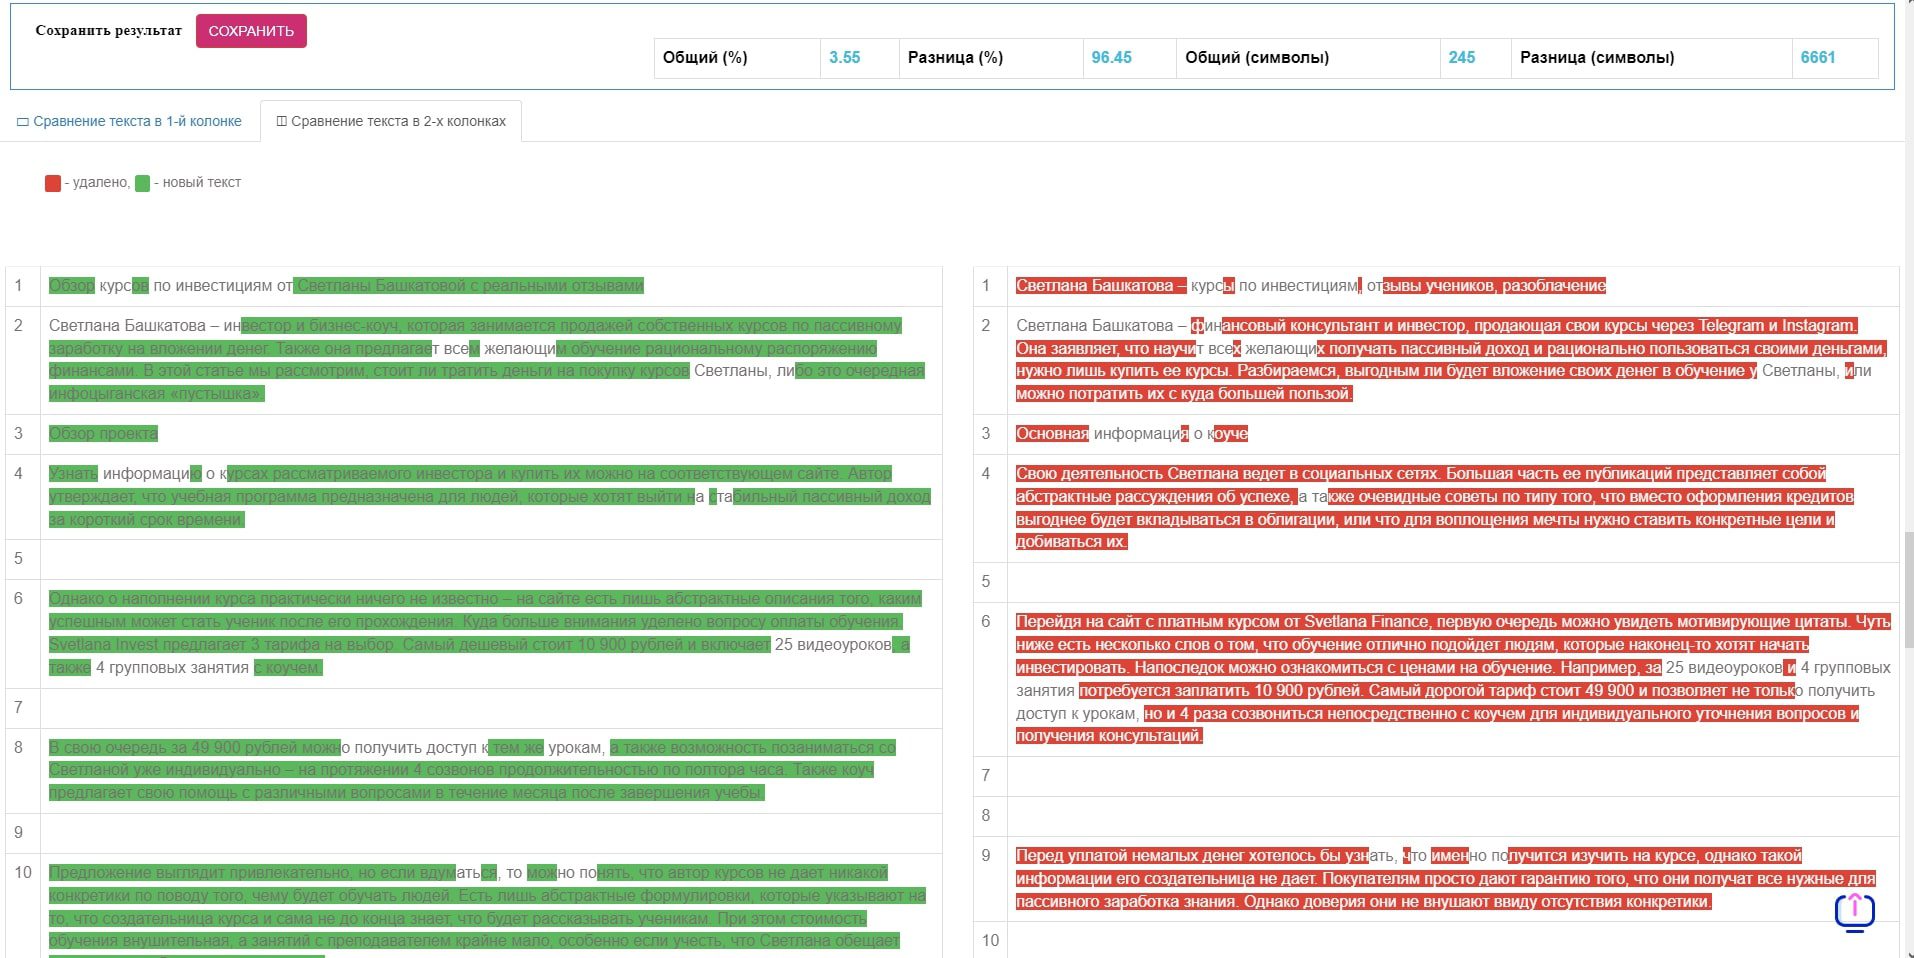Click the two-column icon before 2-х колонках
Screen dimensions: 1914x958
tap(281, 122)
